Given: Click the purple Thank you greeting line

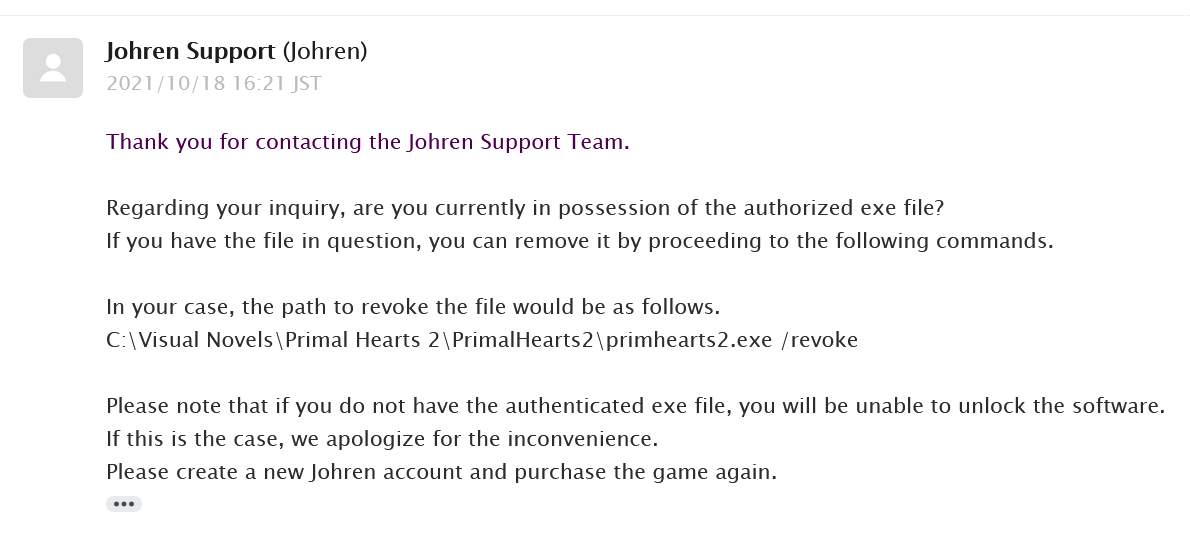Looking at the screenshot, I should click(x=368, y=142).
